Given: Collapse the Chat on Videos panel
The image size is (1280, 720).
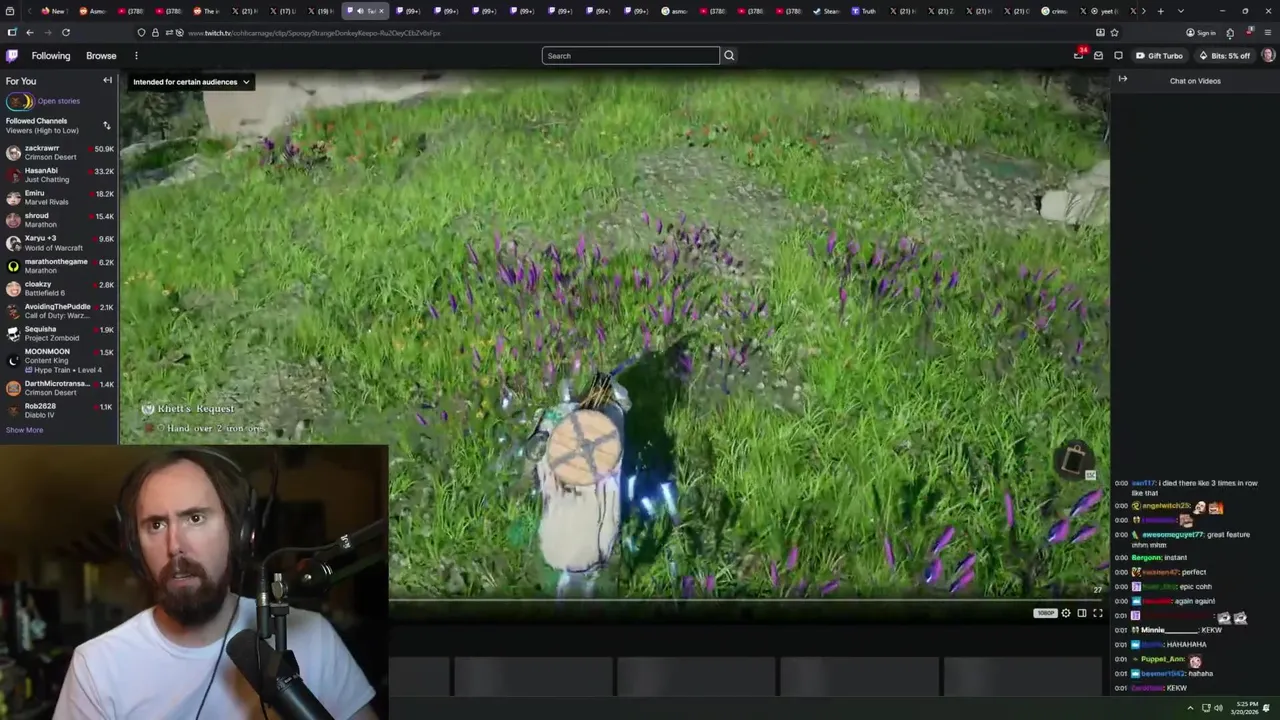Looking at the screenshot, I should point(1123,79).
